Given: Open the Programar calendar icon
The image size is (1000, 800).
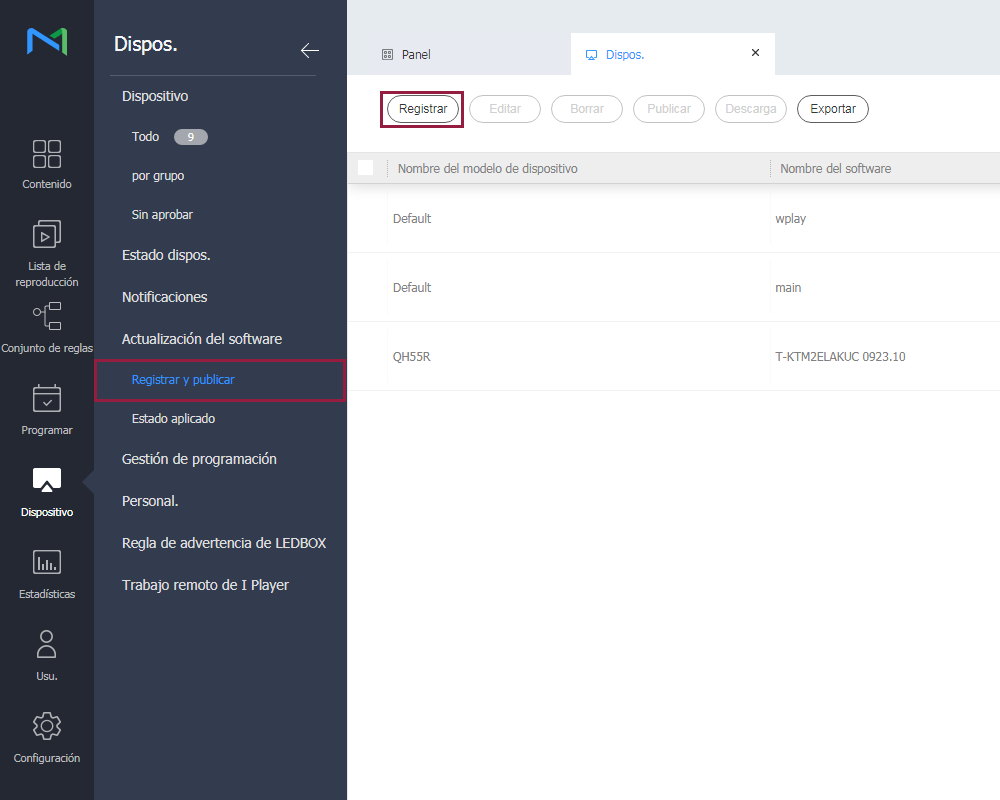Looking at the screenshot, I should 47,398.
